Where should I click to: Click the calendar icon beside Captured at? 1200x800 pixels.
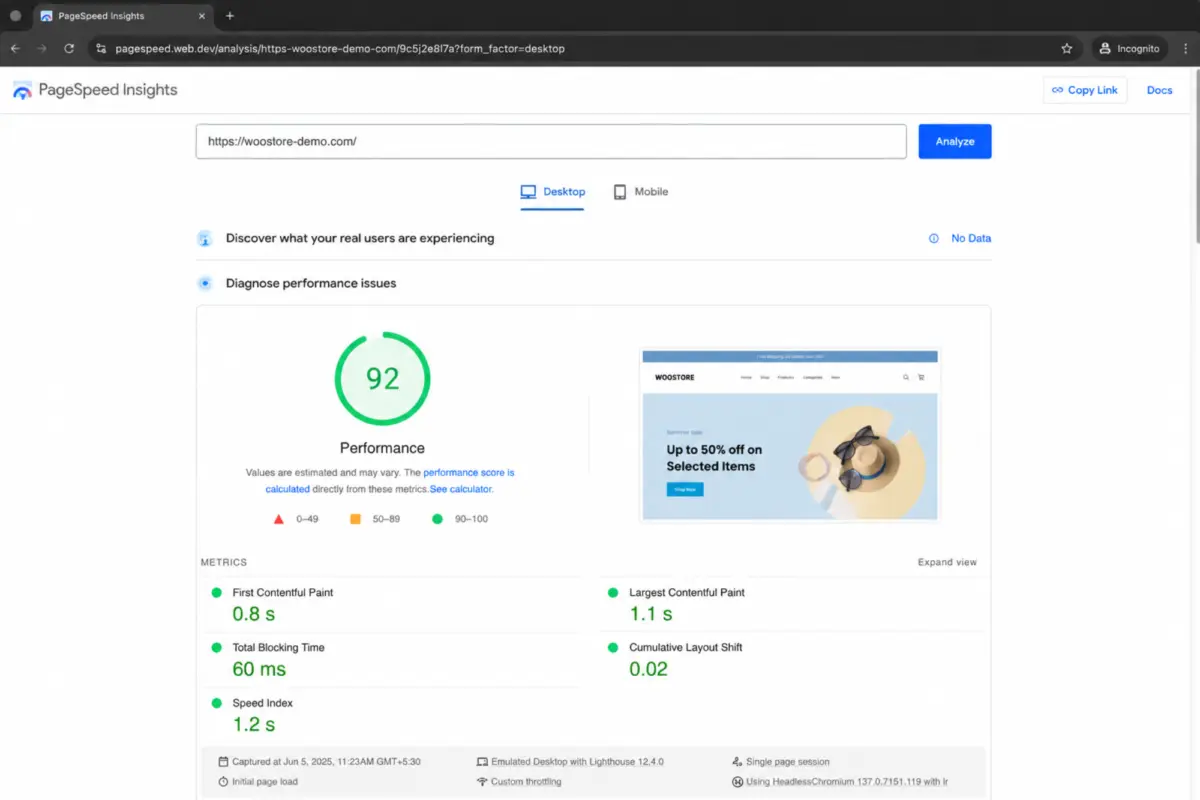223,762
